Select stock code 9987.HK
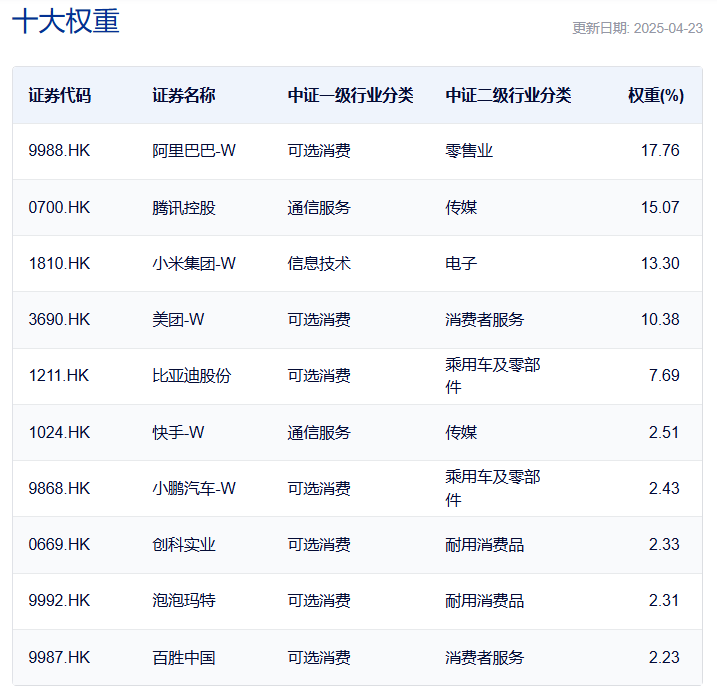The width and height of the screenshot is (717, 697). tap(59, 657)
